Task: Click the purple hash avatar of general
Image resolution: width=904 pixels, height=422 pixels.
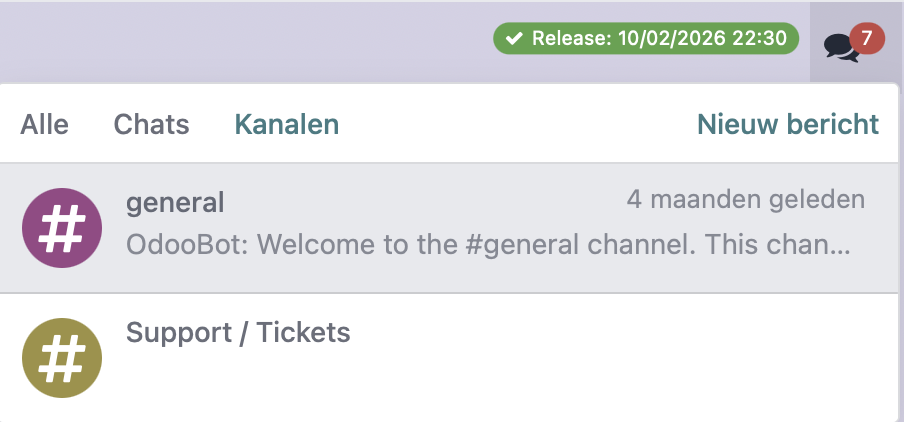Action: tap(62, 229)
